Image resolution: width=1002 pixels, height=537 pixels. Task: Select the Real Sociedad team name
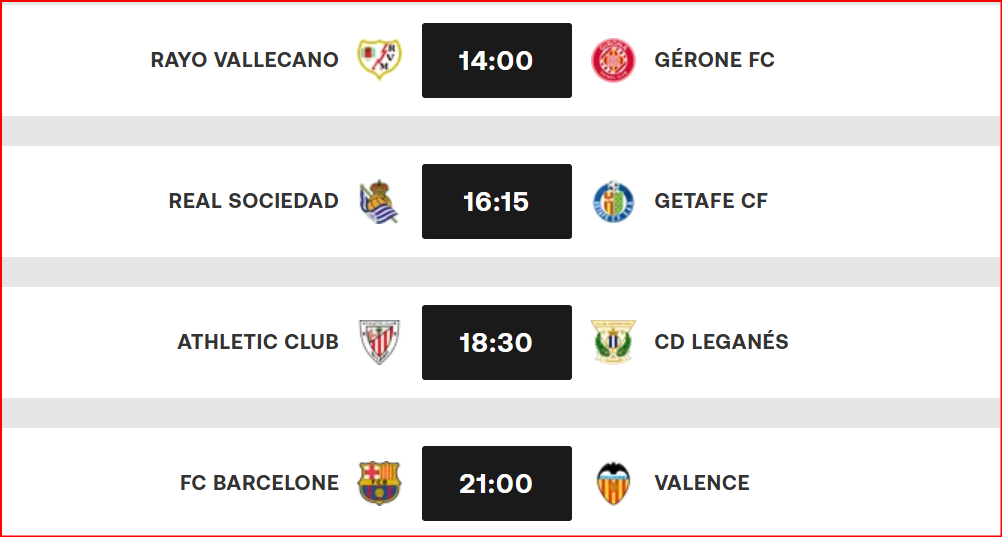click(x=253, y=201)
